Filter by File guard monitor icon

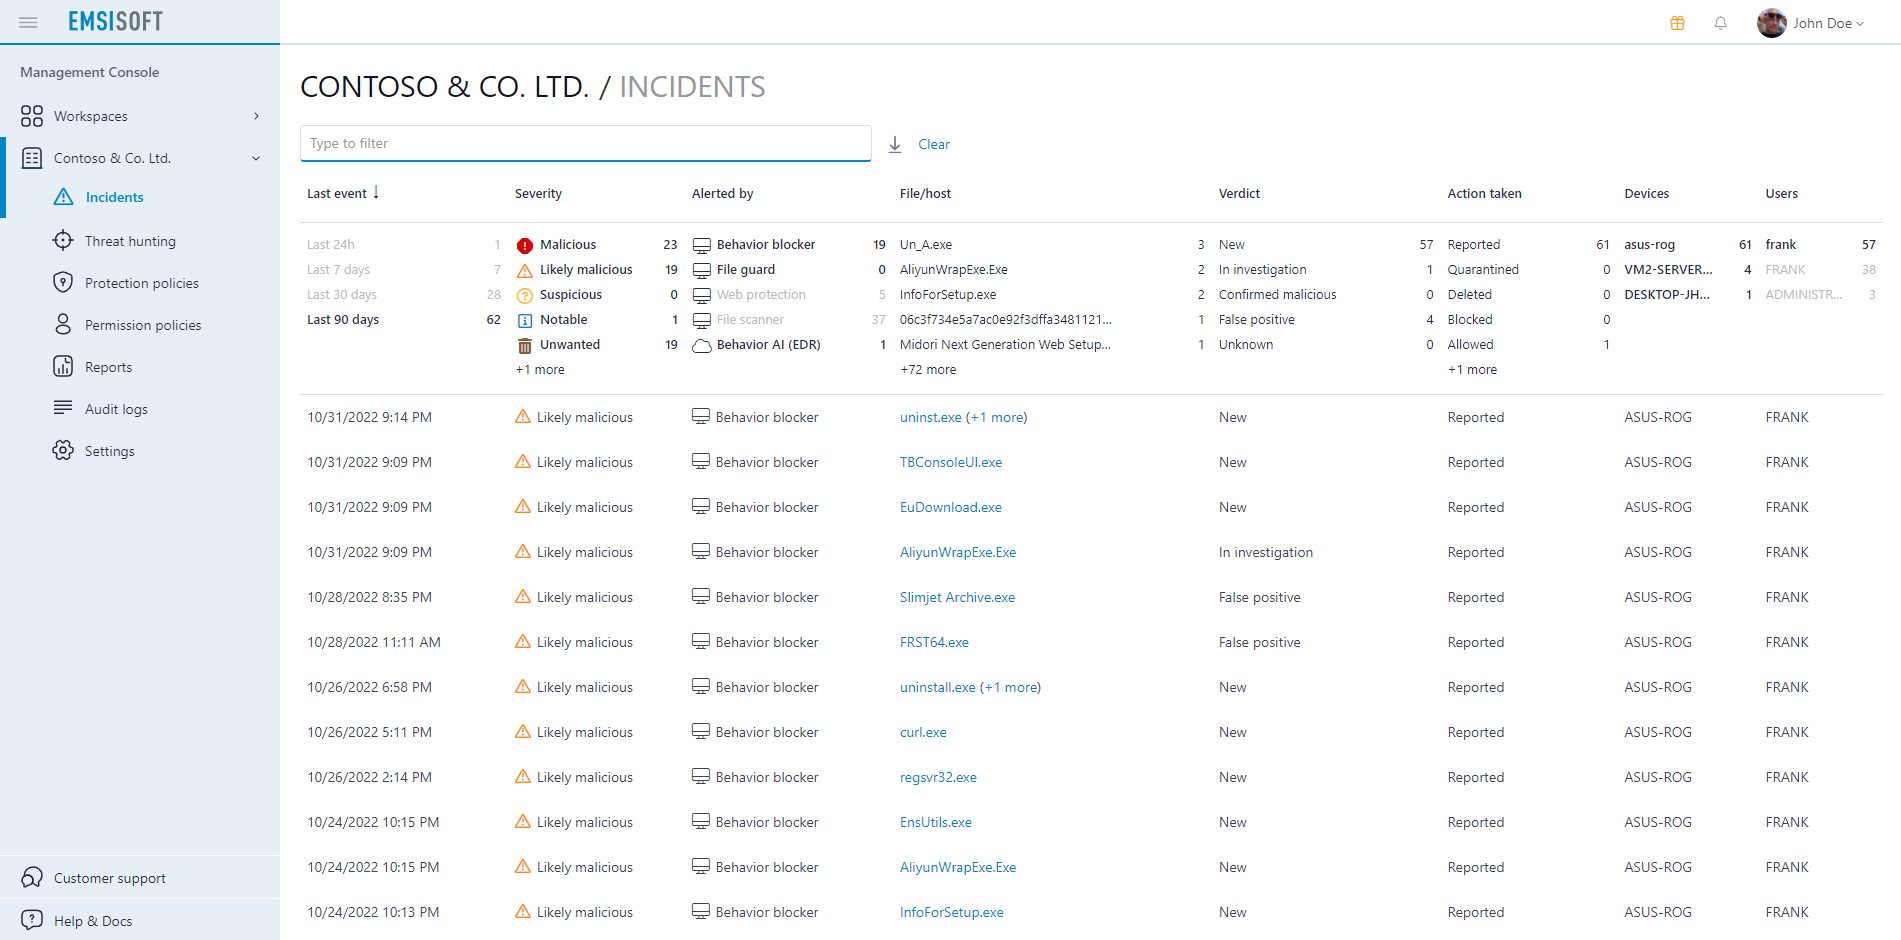tap(702, 270)
